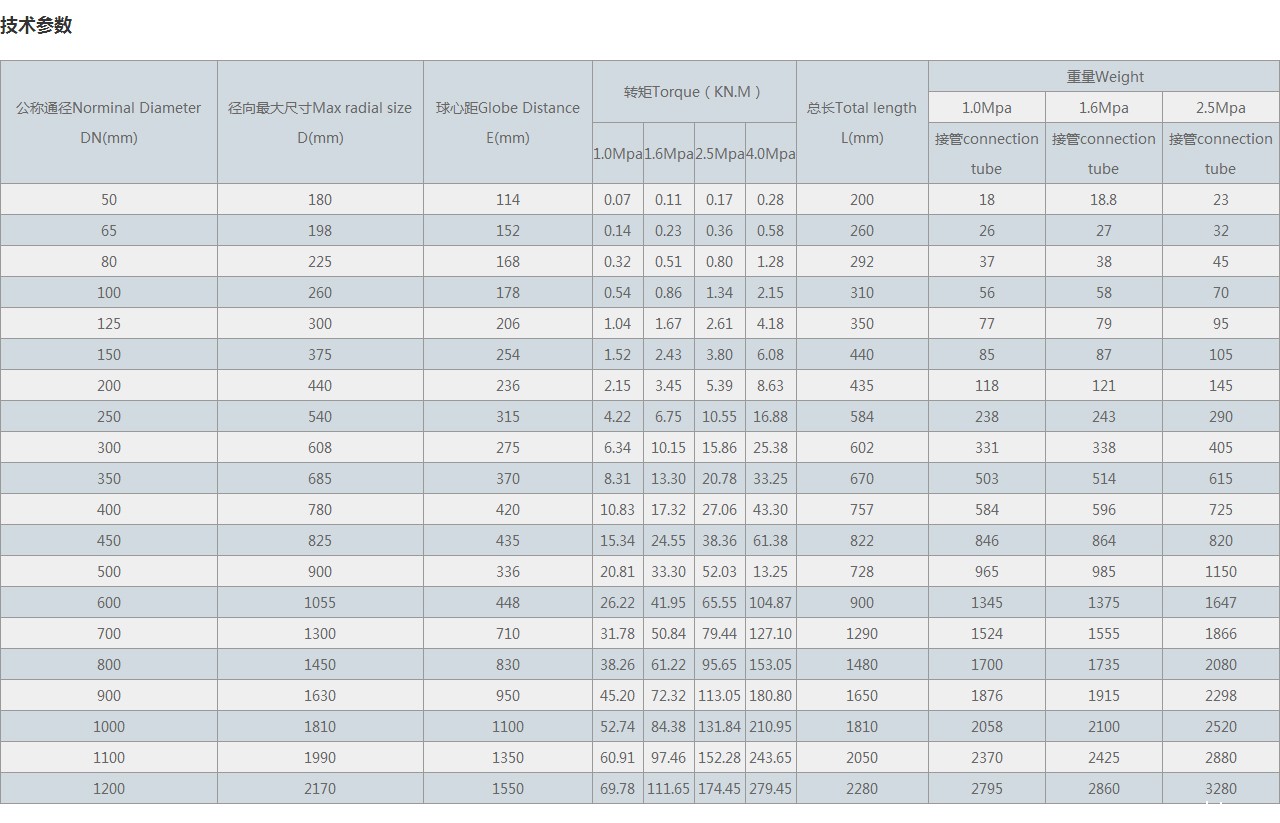
Task: Select torque value 279.45
Action: coord(770,788)
